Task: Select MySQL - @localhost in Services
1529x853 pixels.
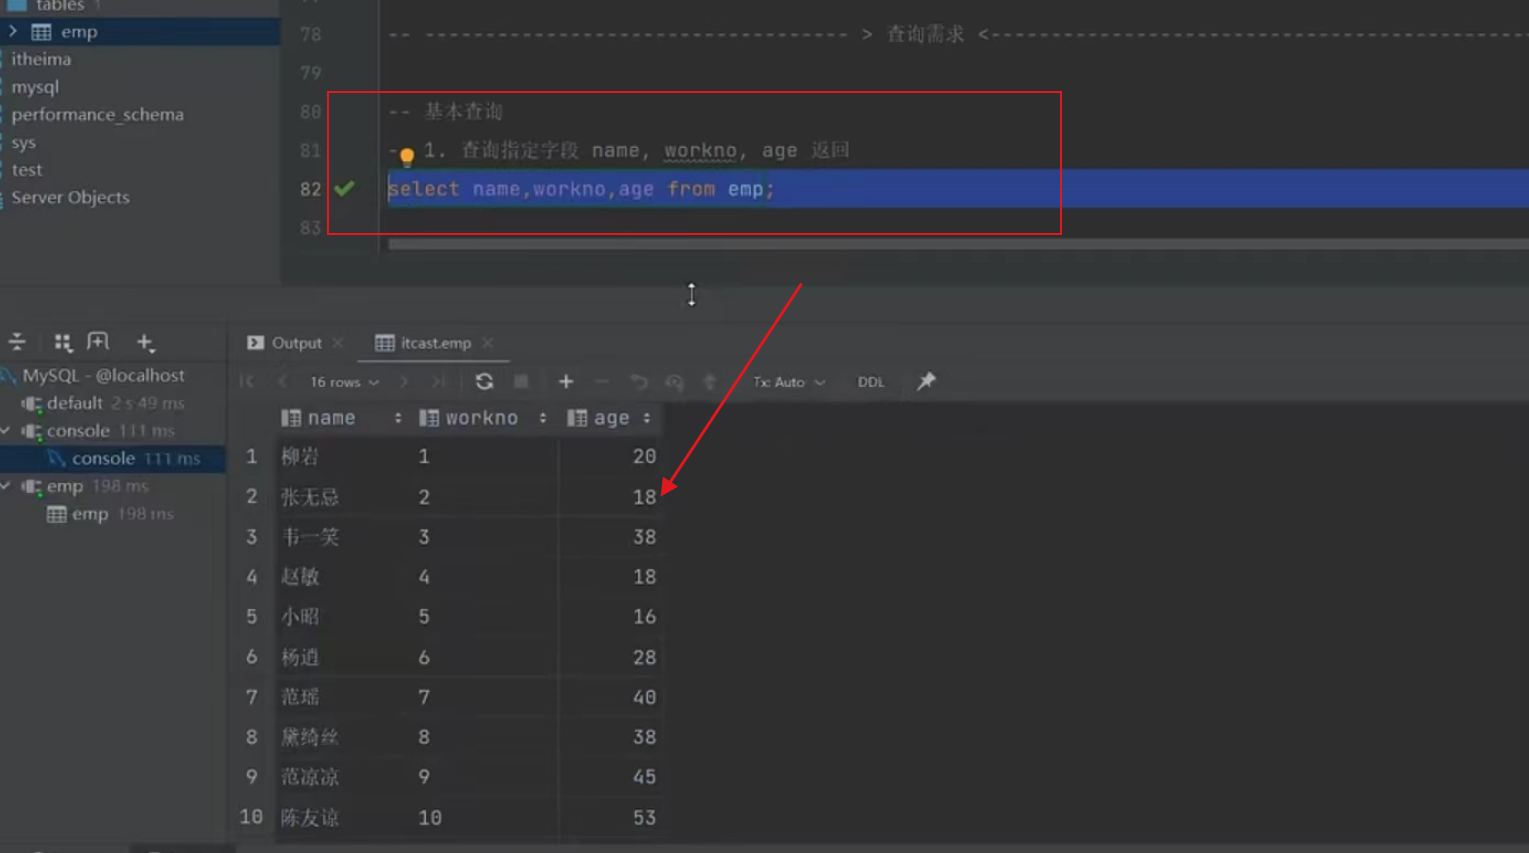Action: 103,375
